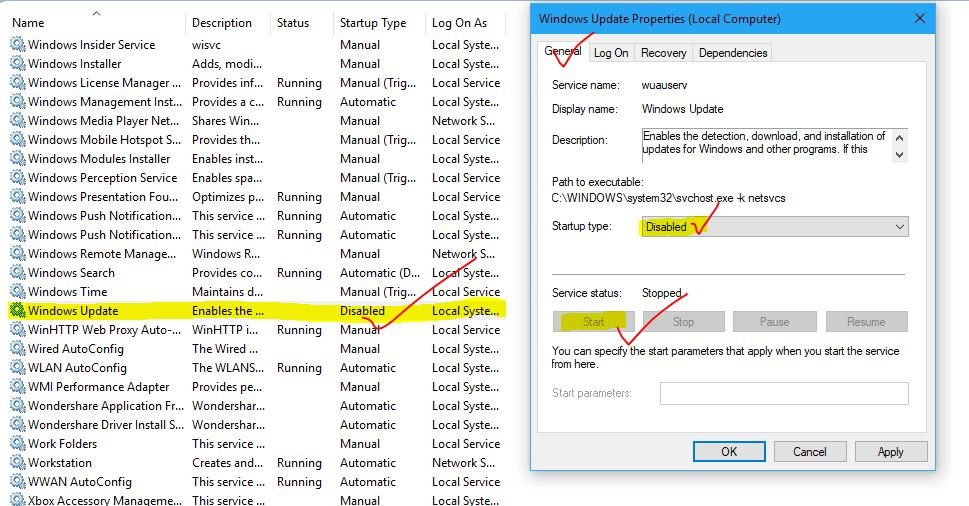The image size is (969, 506).
Task: Select the Windows Time service name
Action: (67, 292)
